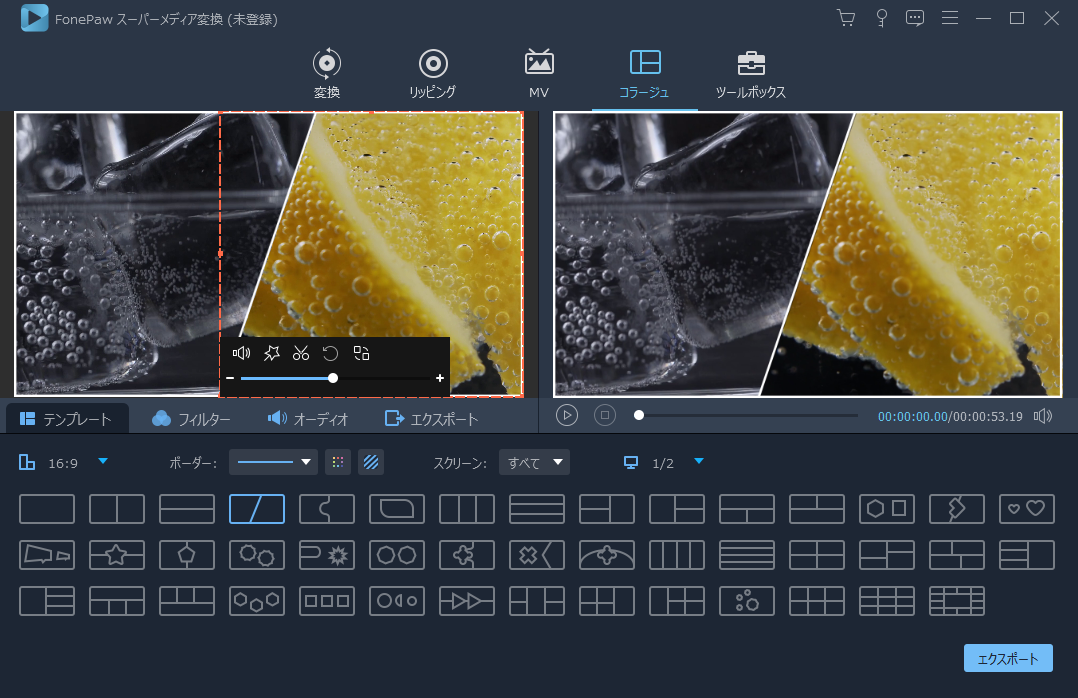
Task: Mute the selected clip's speaker icon
Action: pos(241,353)
